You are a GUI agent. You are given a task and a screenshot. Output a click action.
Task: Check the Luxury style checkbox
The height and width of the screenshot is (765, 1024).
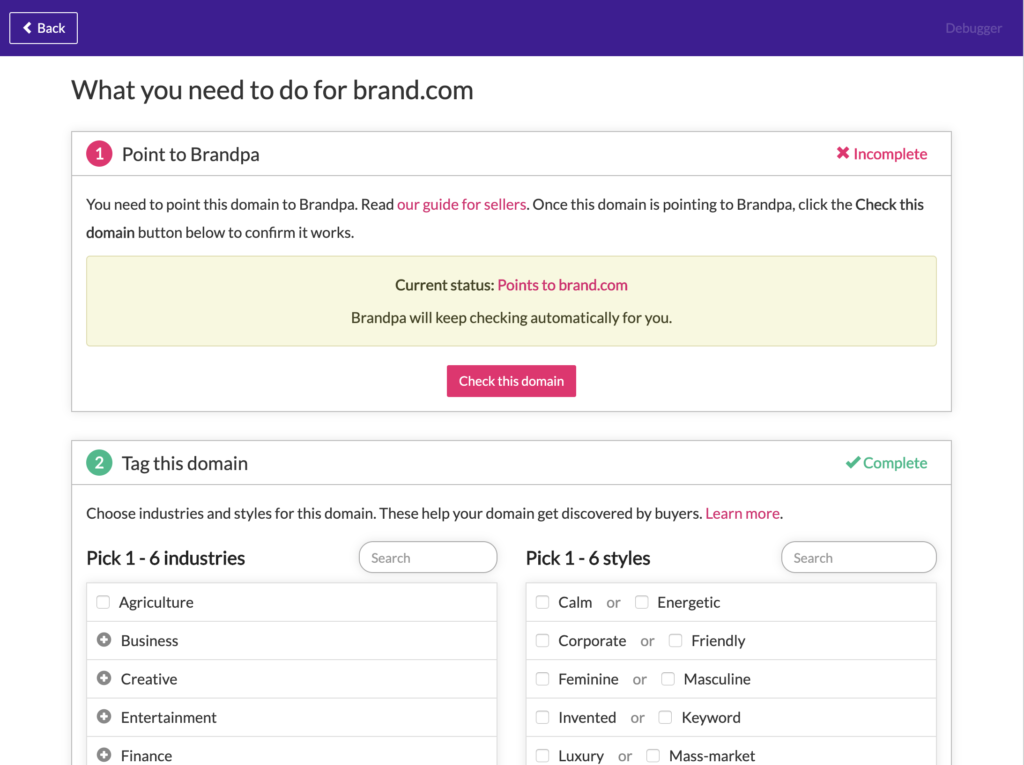(543, 756)
